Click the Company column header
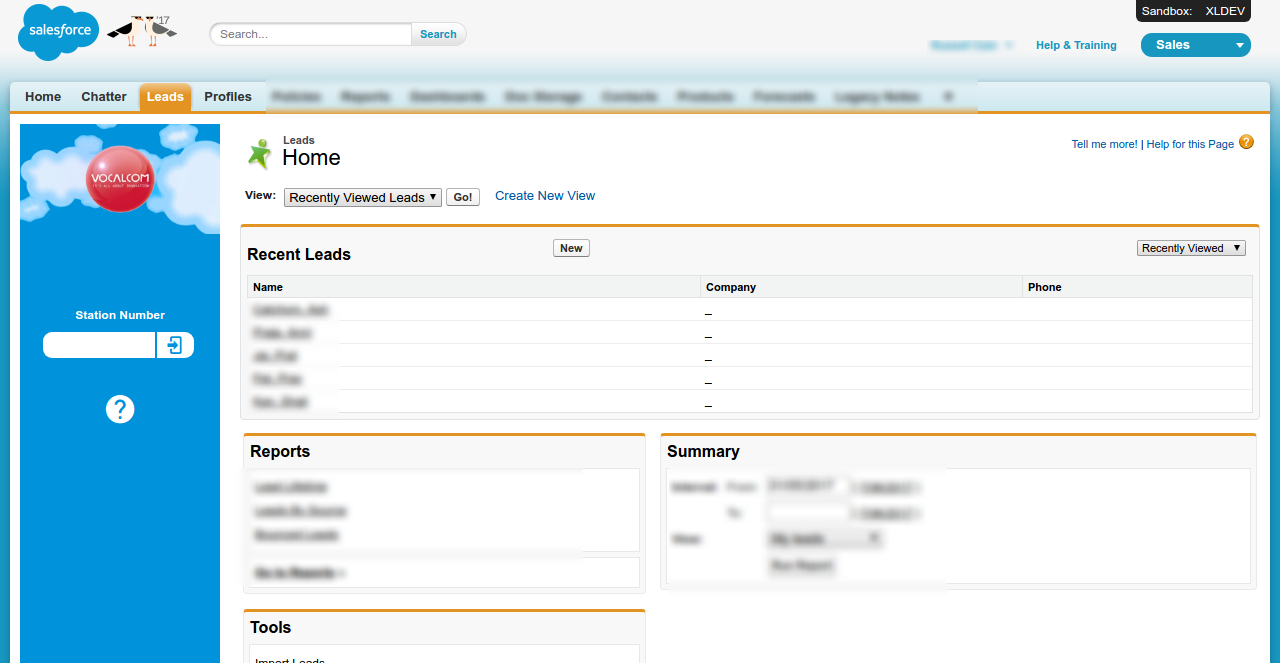This screenshot has width=1280, height=663. tap(861, 287)
